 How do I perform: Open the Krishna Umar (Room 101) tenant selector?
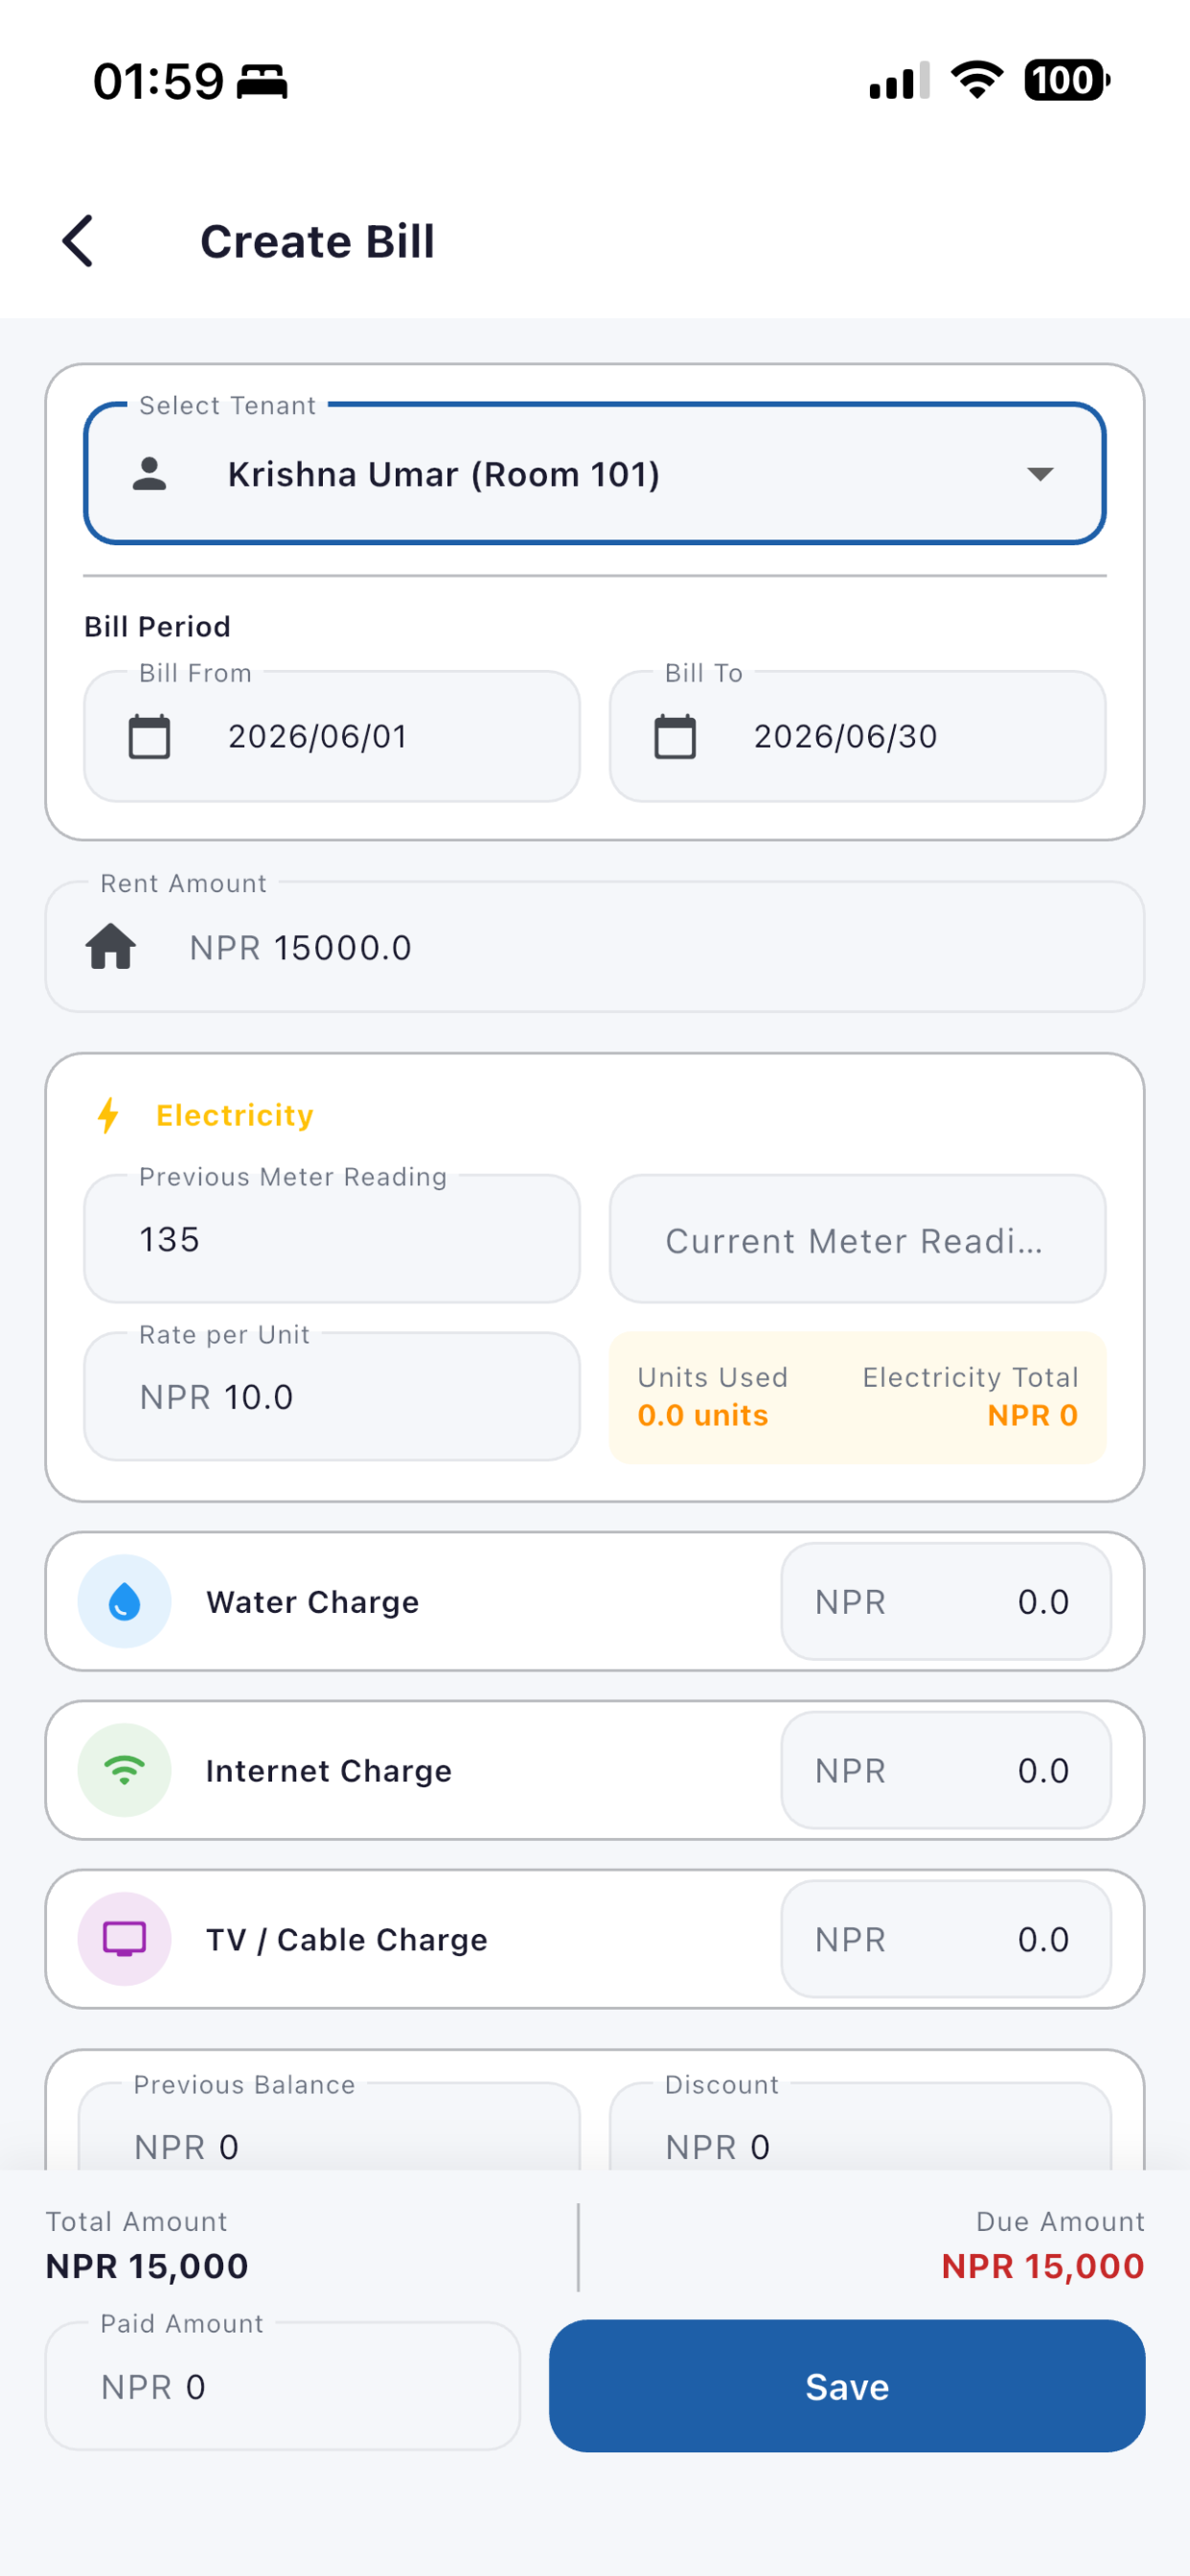(595, 474)
